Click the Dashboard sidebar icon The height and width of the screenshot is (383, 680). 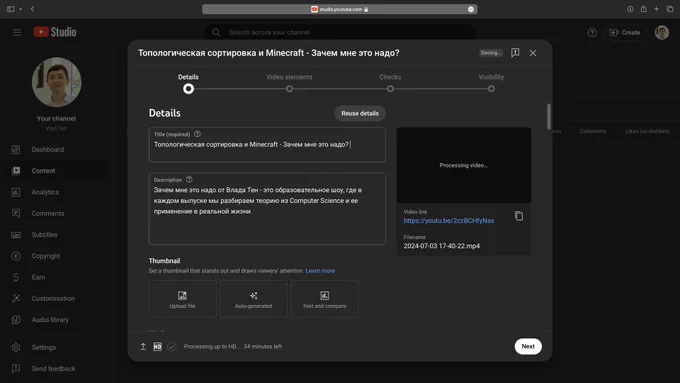[x=16, y=150]
